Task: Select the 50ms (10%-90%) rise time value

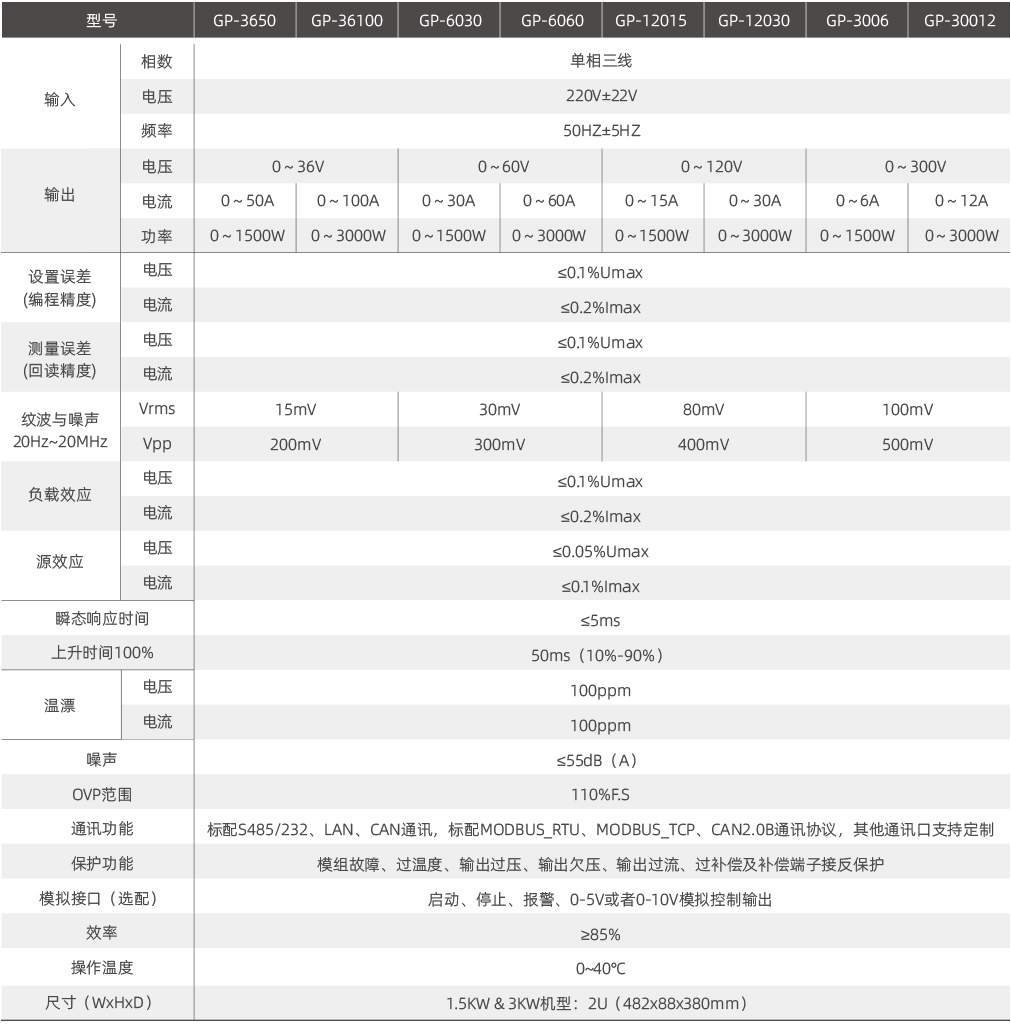Action: [600, 655]
